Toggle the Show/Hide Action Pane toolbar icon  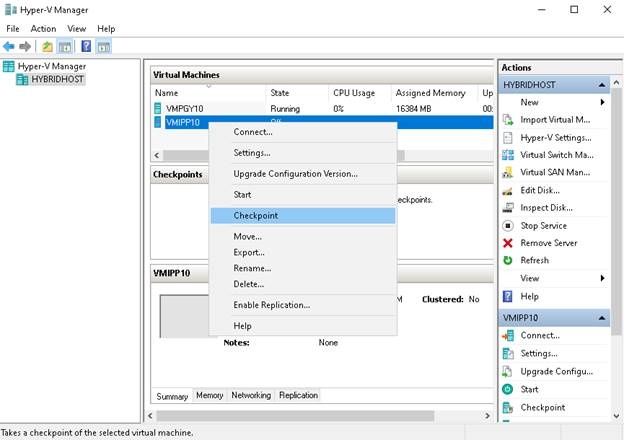click(103, 47)
